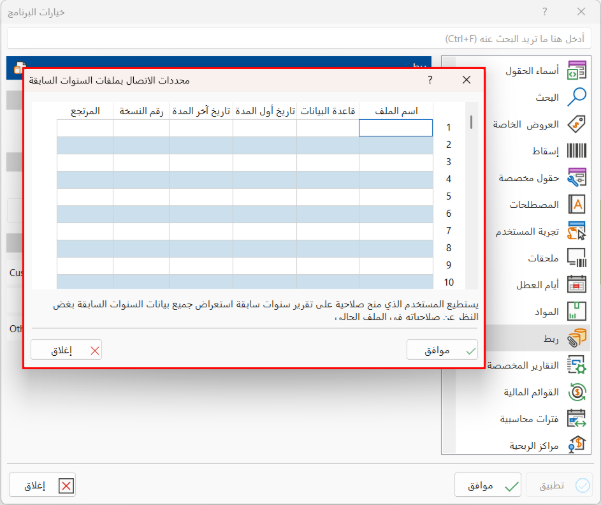Screen dimensions: 601x505
Task: Click the اسم الملف cell in row 1
Action: tap(396, 128)
